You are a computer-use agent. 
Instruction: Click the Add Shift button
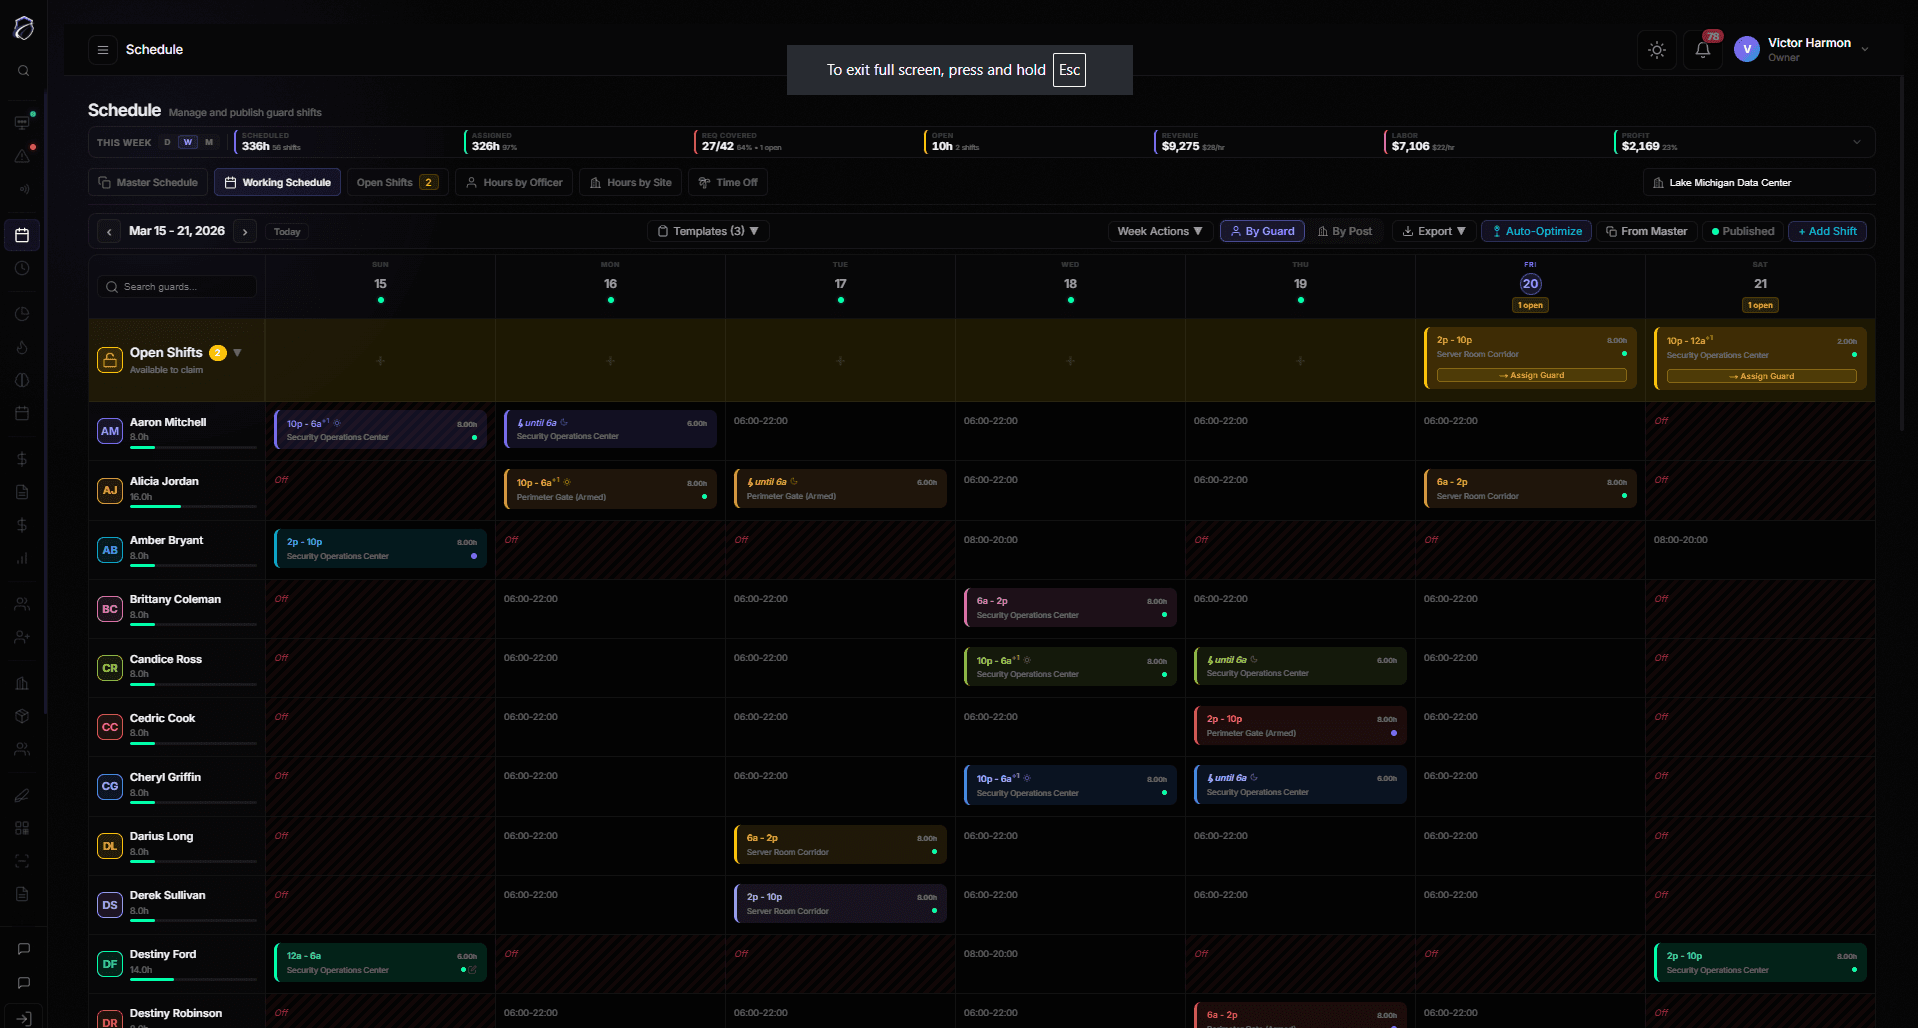pos(1826,231)
